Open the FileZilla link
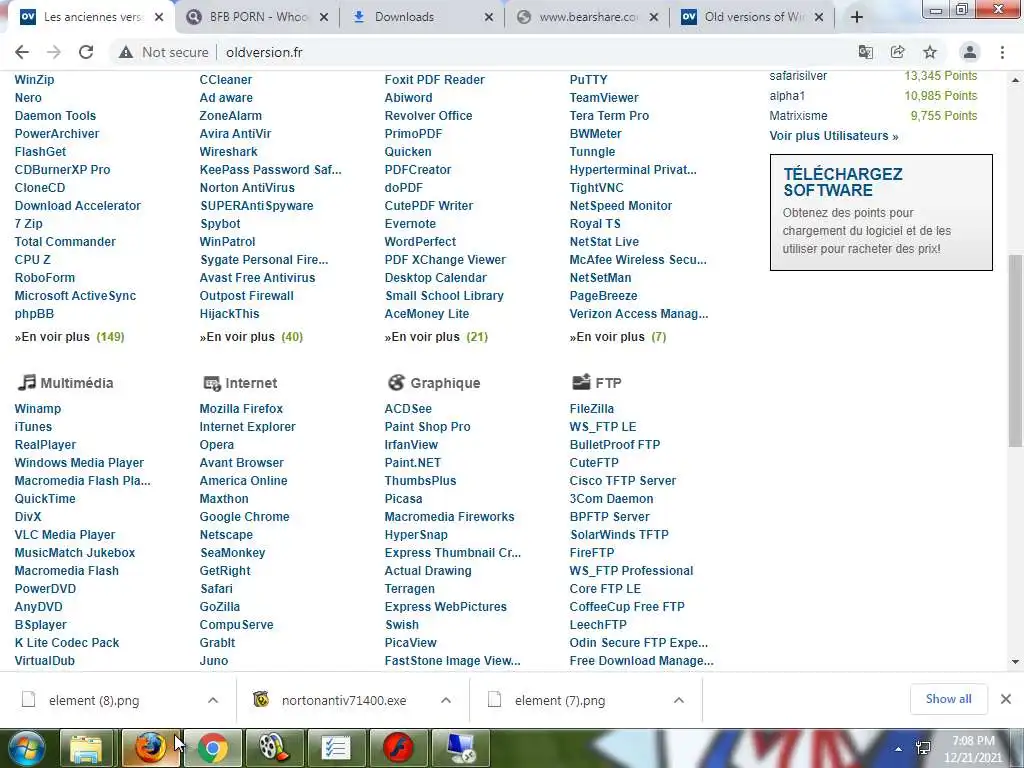 [592, 409]
